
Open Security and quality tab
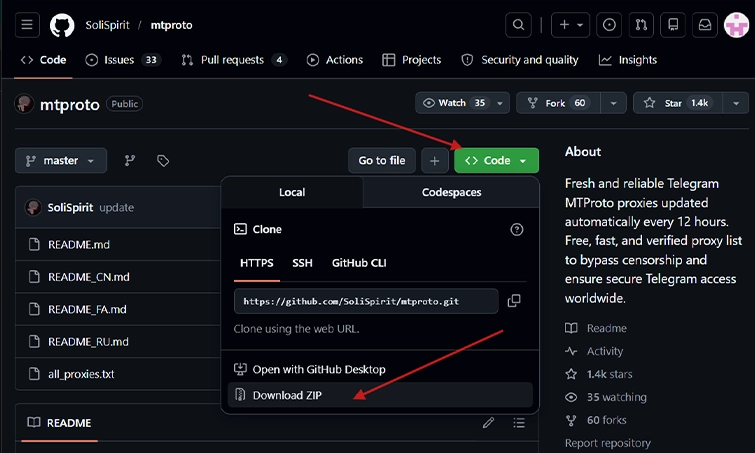coord(520,60)
